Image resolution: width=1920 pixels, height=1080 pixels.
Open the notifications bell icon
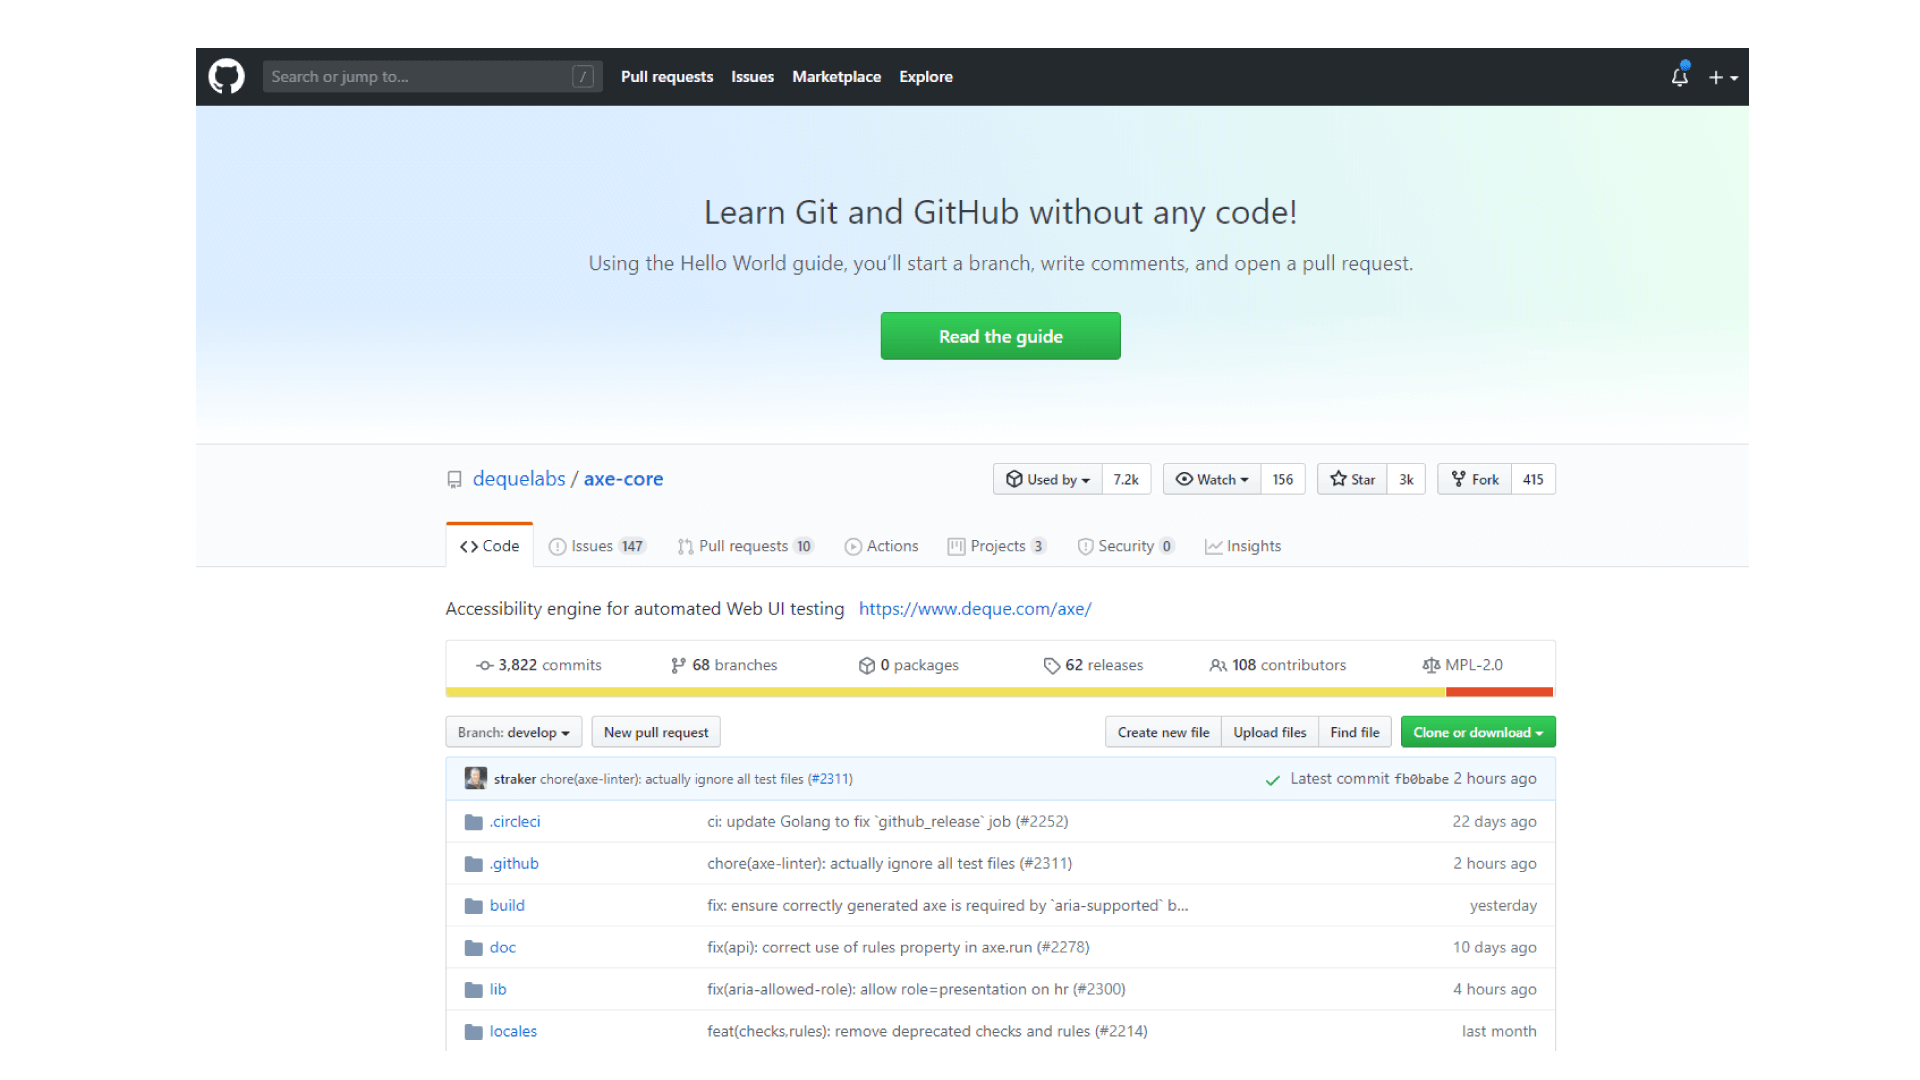[x=1679, y=77]
